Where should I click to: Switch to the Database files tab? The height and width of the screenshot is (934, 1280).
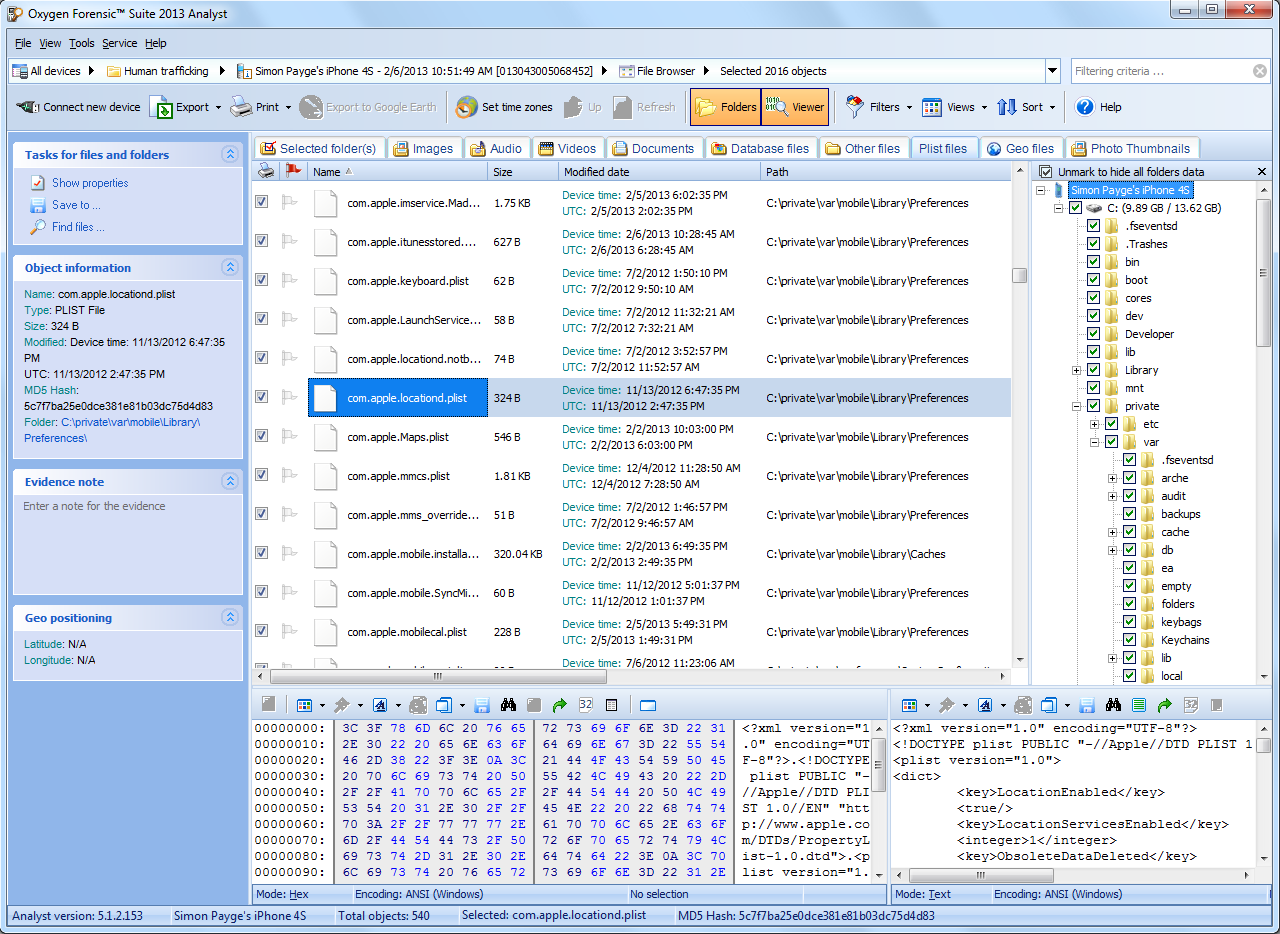click(761, 148)
